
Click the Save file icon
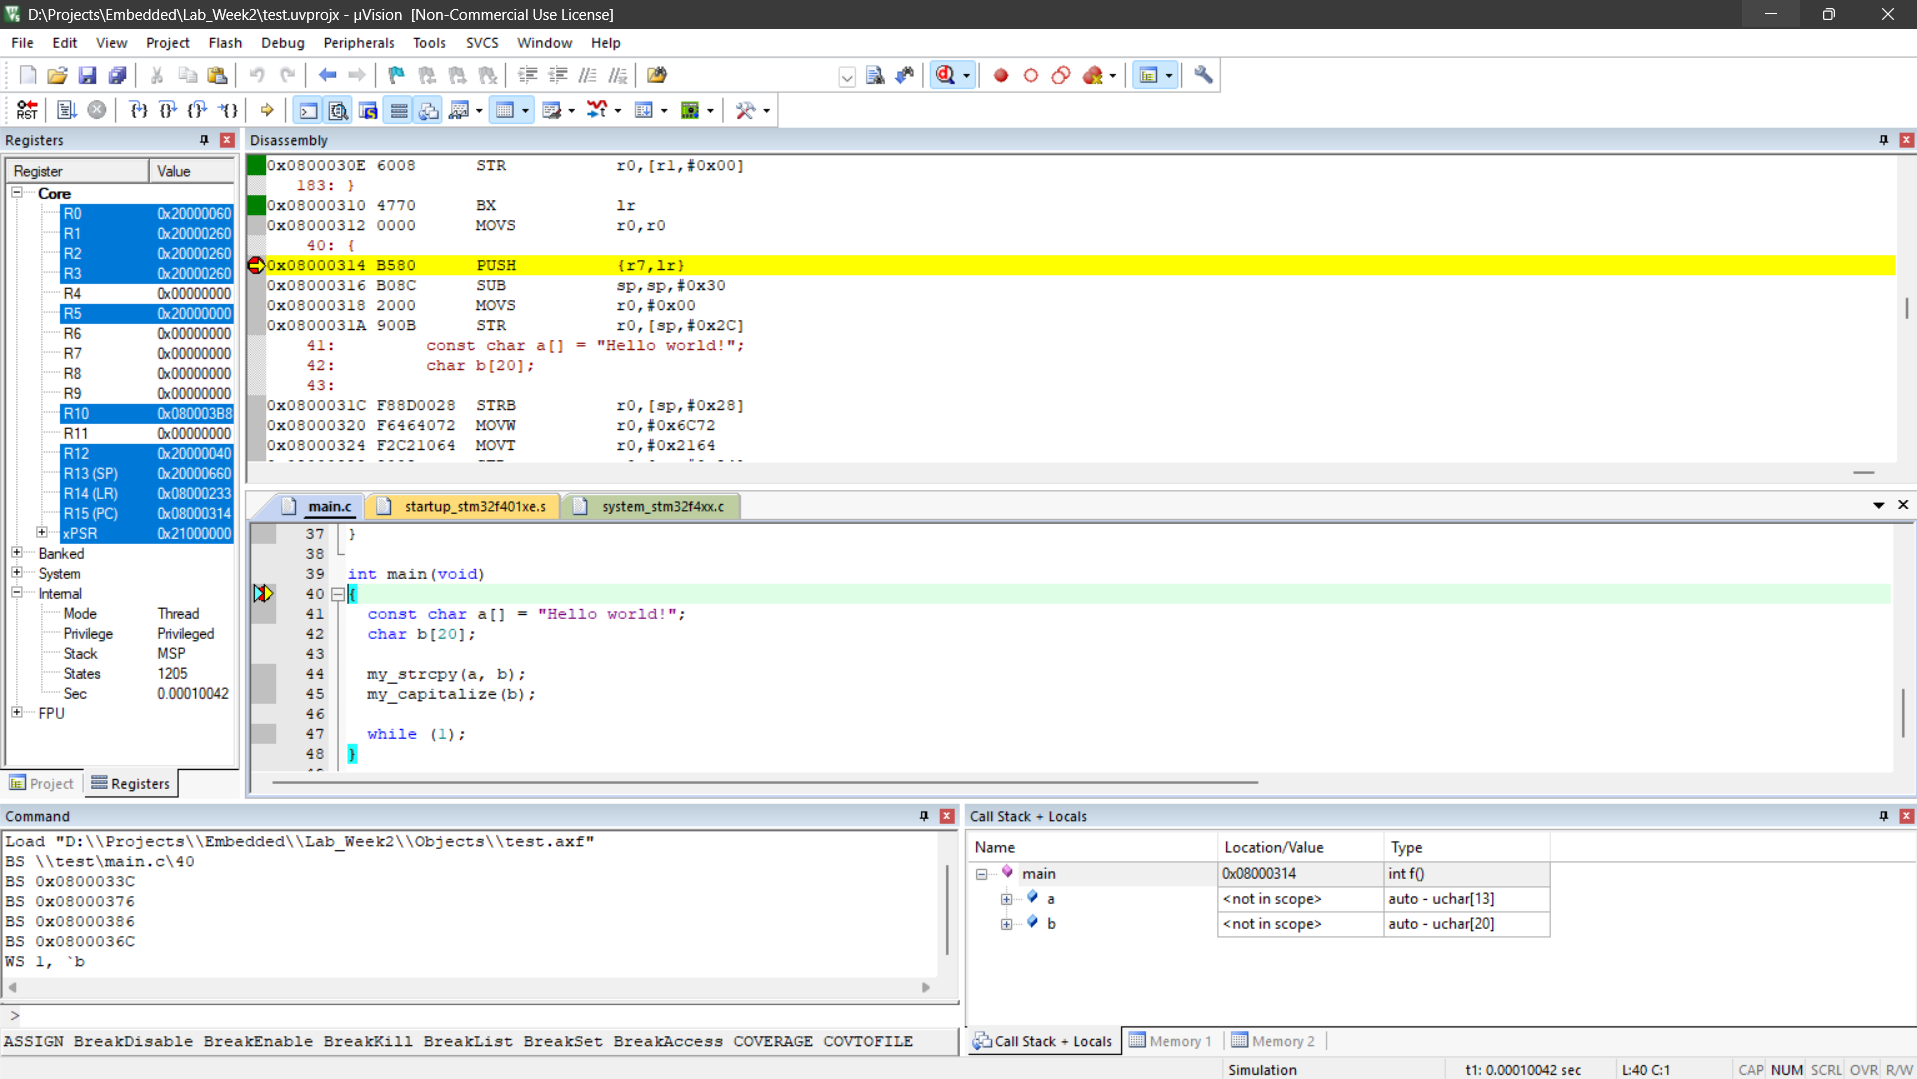tap(87, 75)
